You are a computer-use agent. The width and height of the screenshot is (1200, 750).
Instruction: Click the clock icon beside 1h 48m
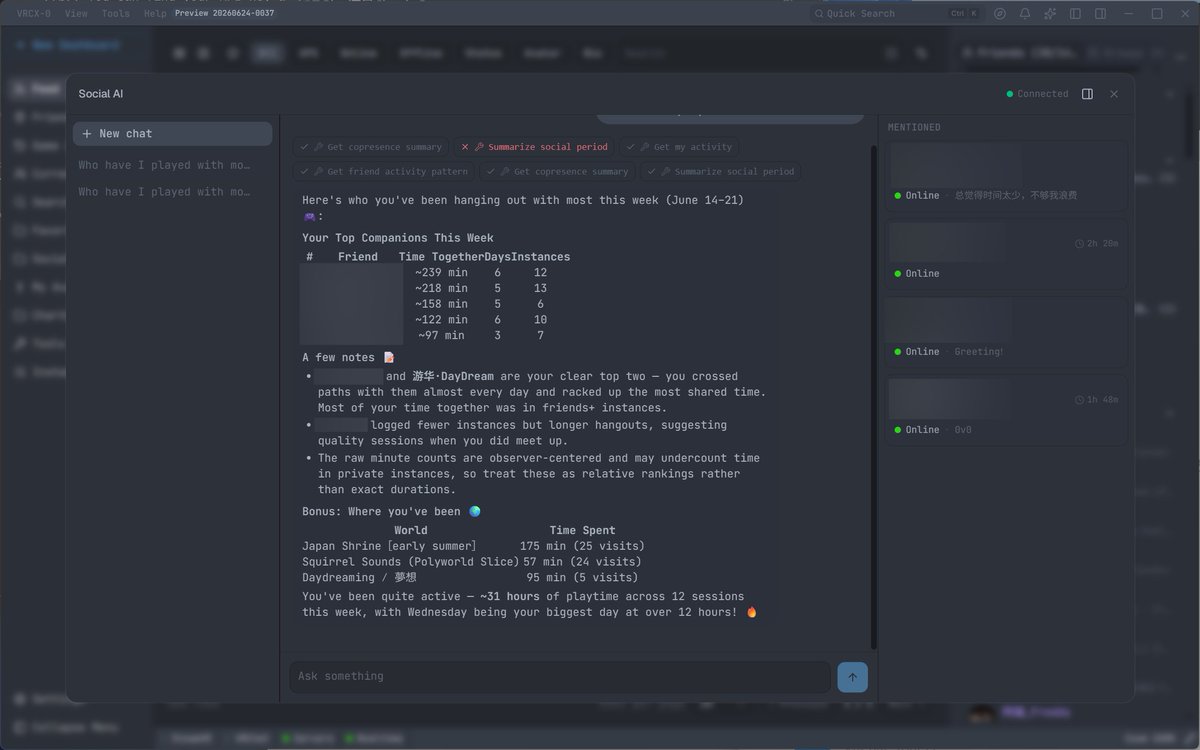pyautogui.click(x=1080, y=400)
